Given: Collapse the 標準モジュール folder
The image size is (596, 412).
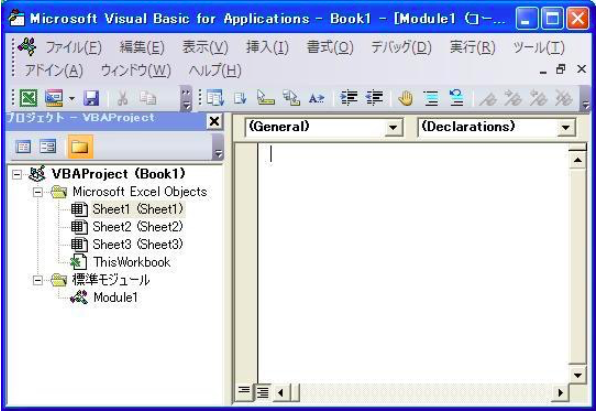Looking at the screenshot, I should tap(38, 280).
